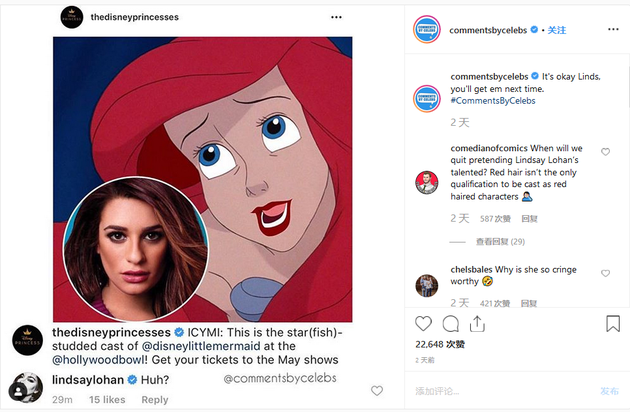Screen dimensions: 630x412
Task: Follow commentsbycelebs with the 关注 link
Action: click(x=556, y=30)
